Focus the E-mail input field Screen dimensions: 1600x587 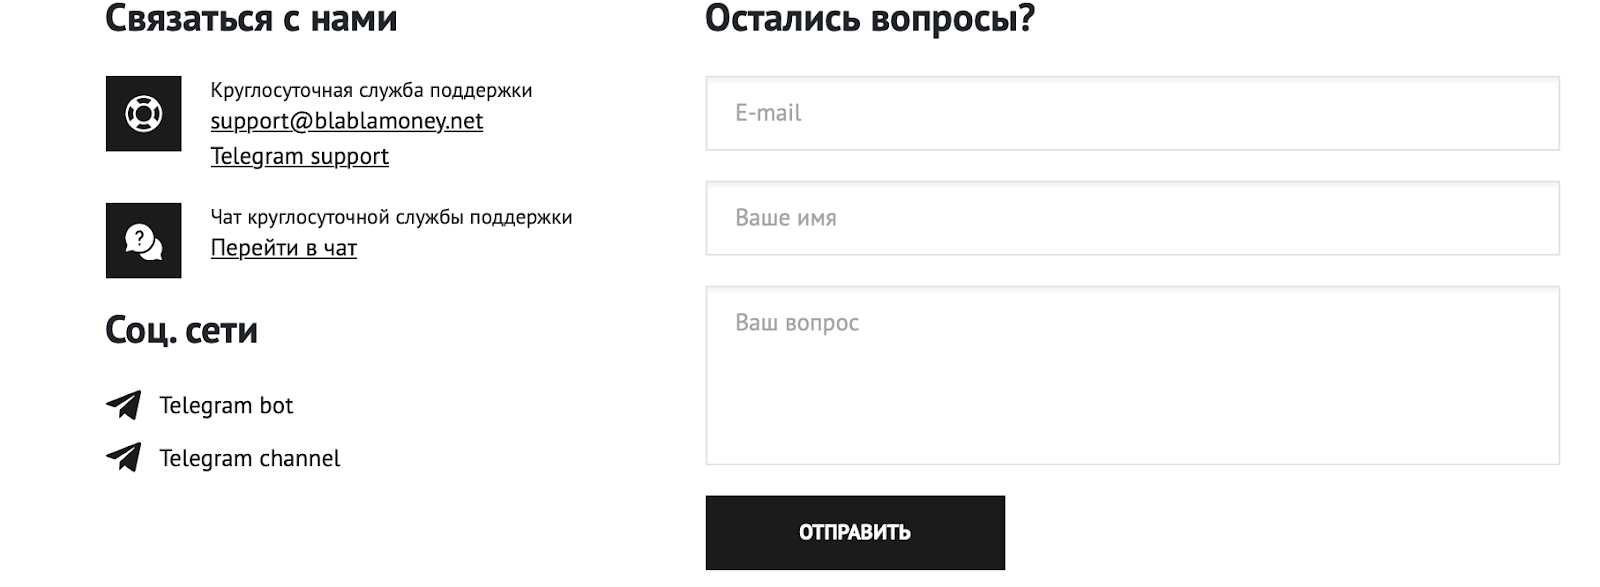(1132, 113)
